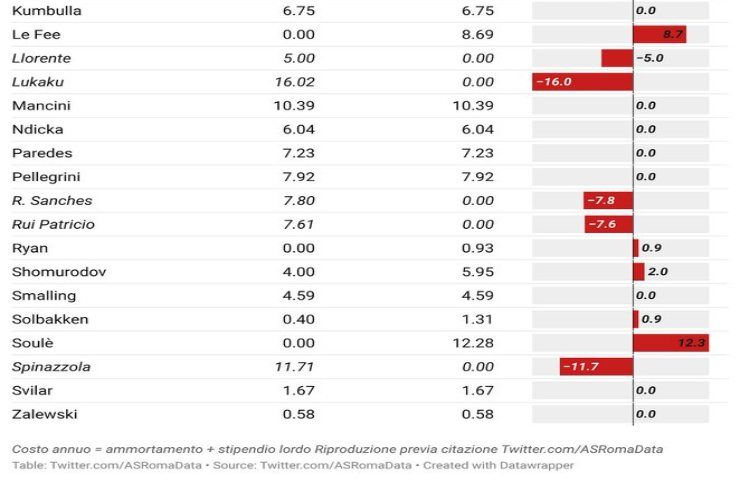Viewport: 740px width, 480px height.
Task: Click the Rui Patricio -7.6 bar
Action: pos(609,224)
